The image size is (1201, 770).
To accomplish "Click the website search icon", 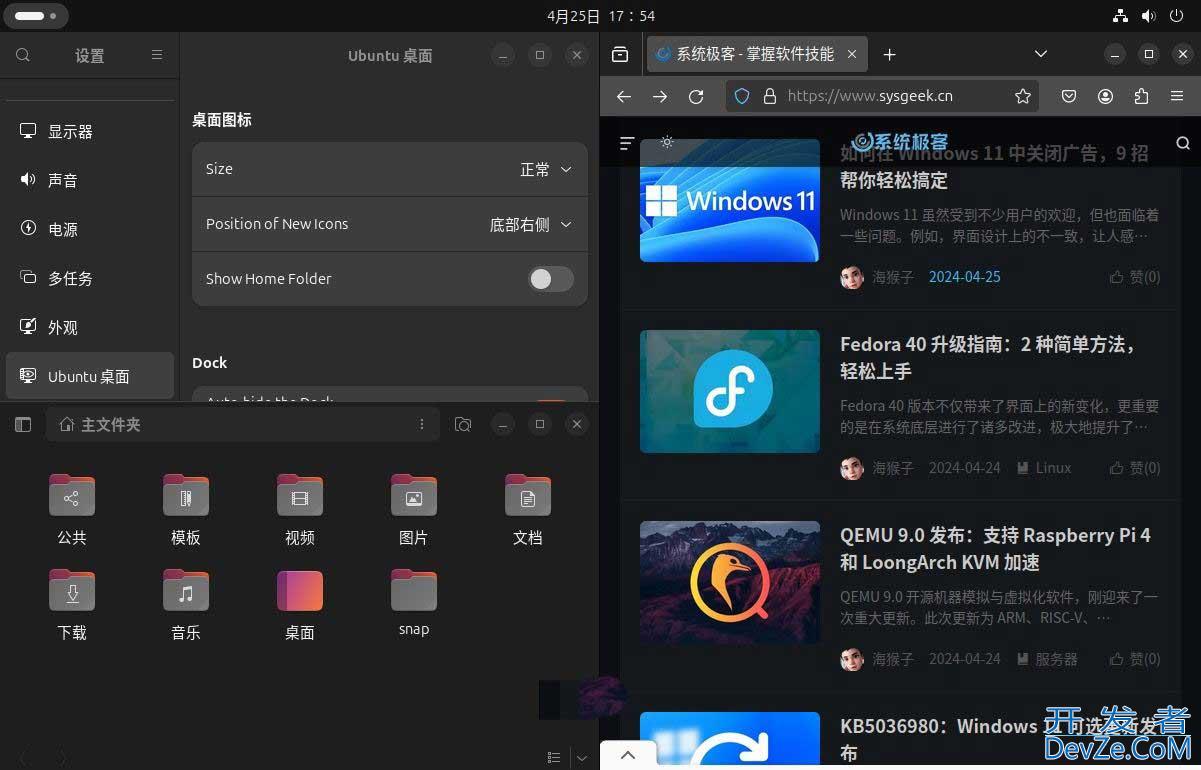I will 1183,143.
